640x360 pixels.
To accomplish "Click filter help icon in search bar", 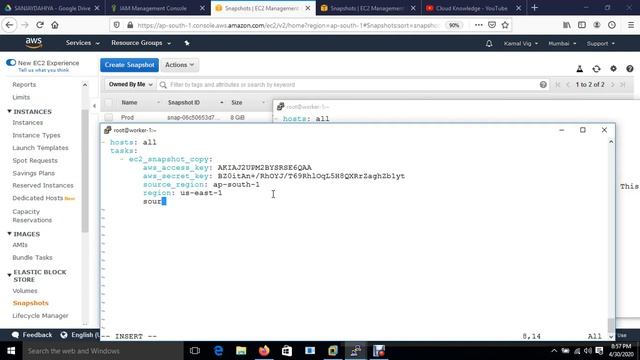I will 543,84.
